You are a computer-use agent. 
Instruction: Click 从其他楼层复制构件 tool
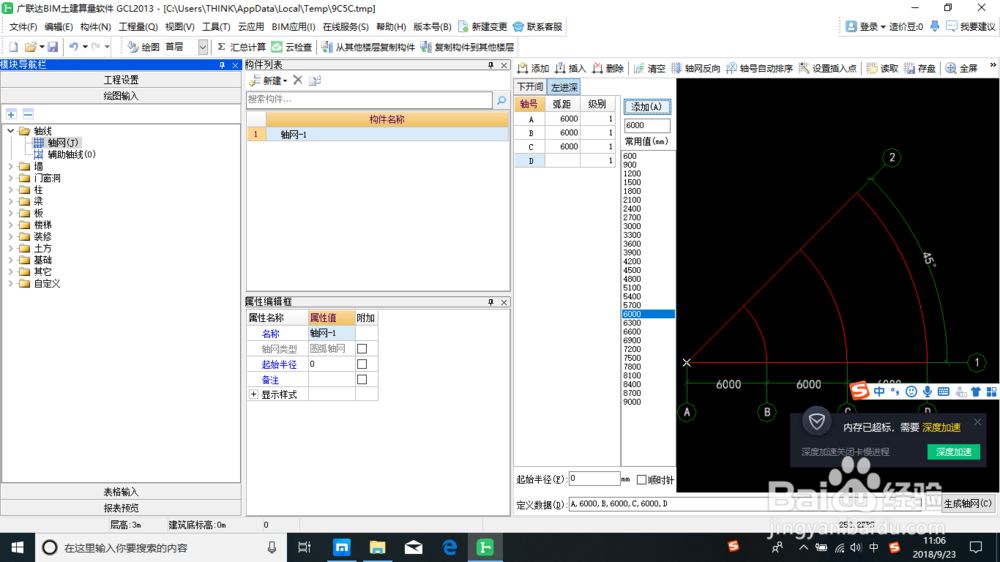[x=369, y=47]
